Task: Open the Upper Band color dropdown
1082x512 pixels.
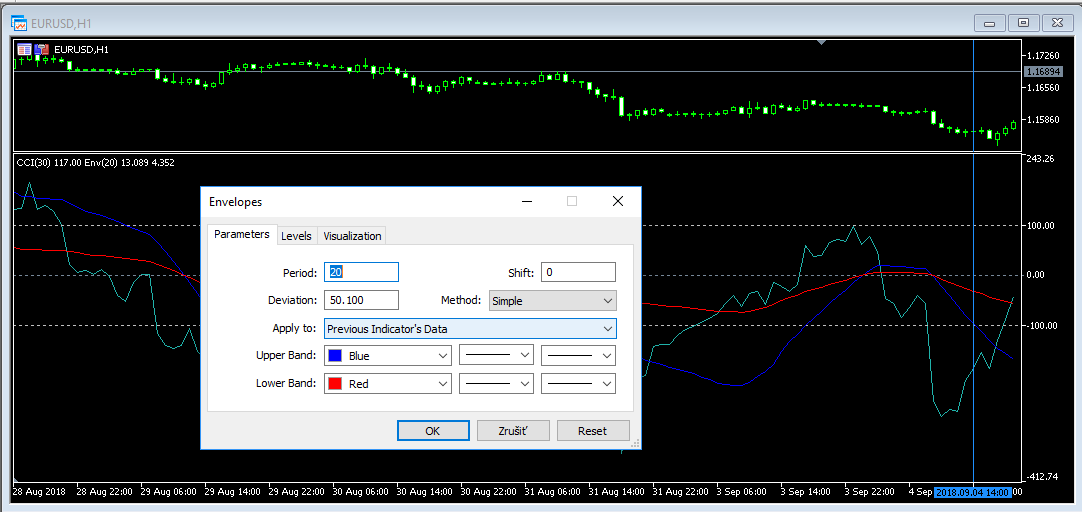Action: [x=388, y=355]
